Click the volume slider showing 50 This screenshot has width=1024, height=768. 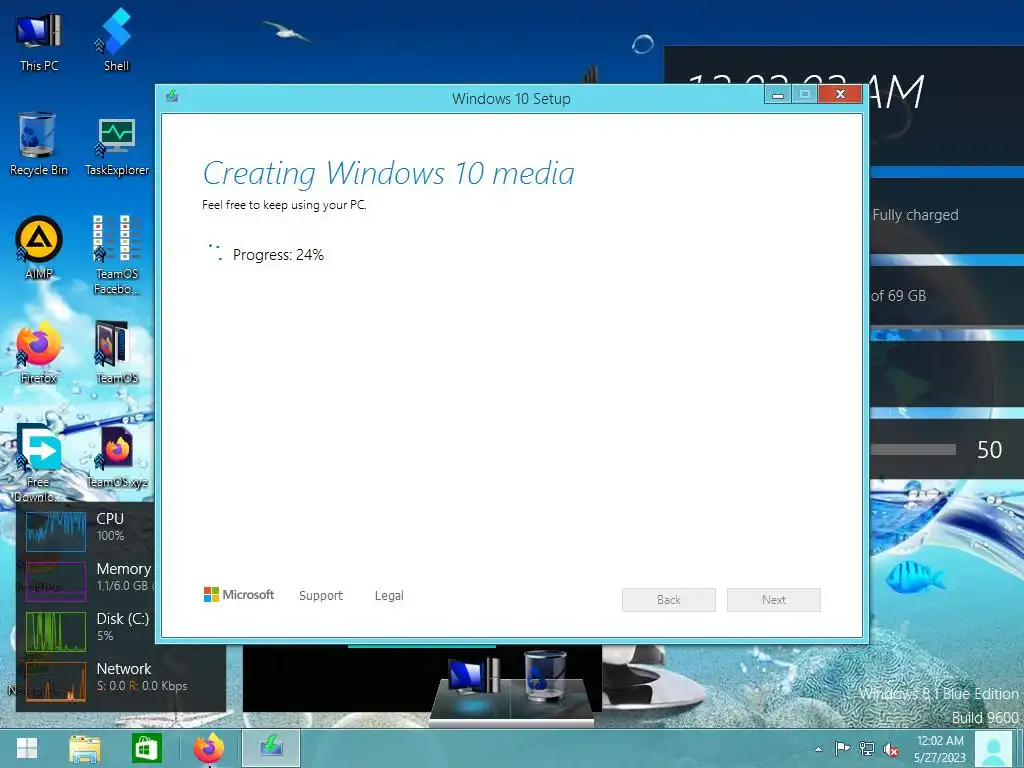[x=913, y=449]
